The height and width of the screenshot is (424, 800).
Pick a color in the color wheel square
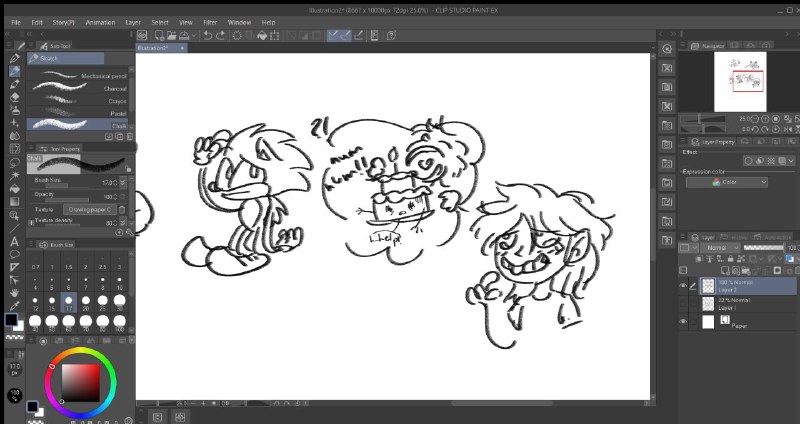[x=81, y=383]
